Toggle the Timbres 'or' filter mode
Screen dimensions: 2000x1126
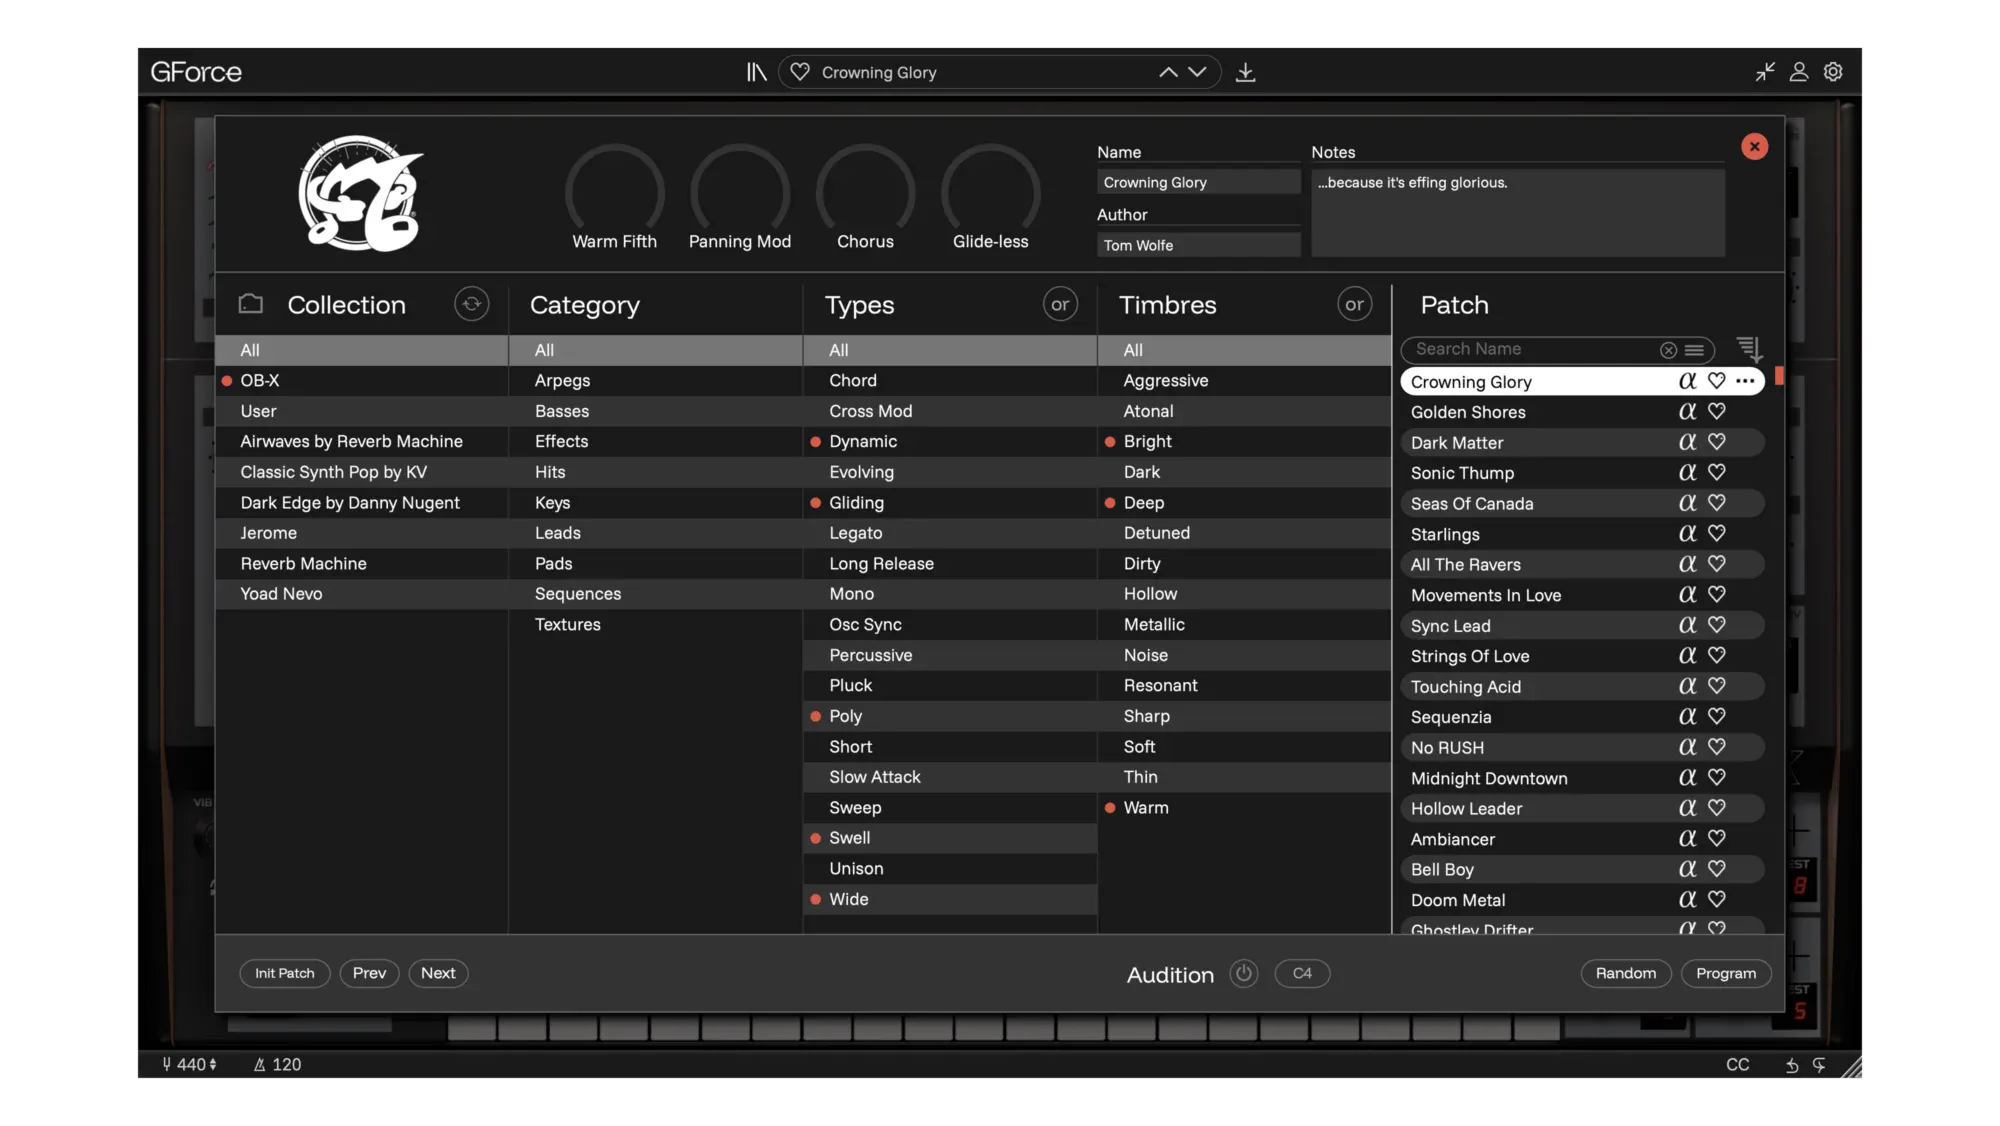pos(1354,304)
